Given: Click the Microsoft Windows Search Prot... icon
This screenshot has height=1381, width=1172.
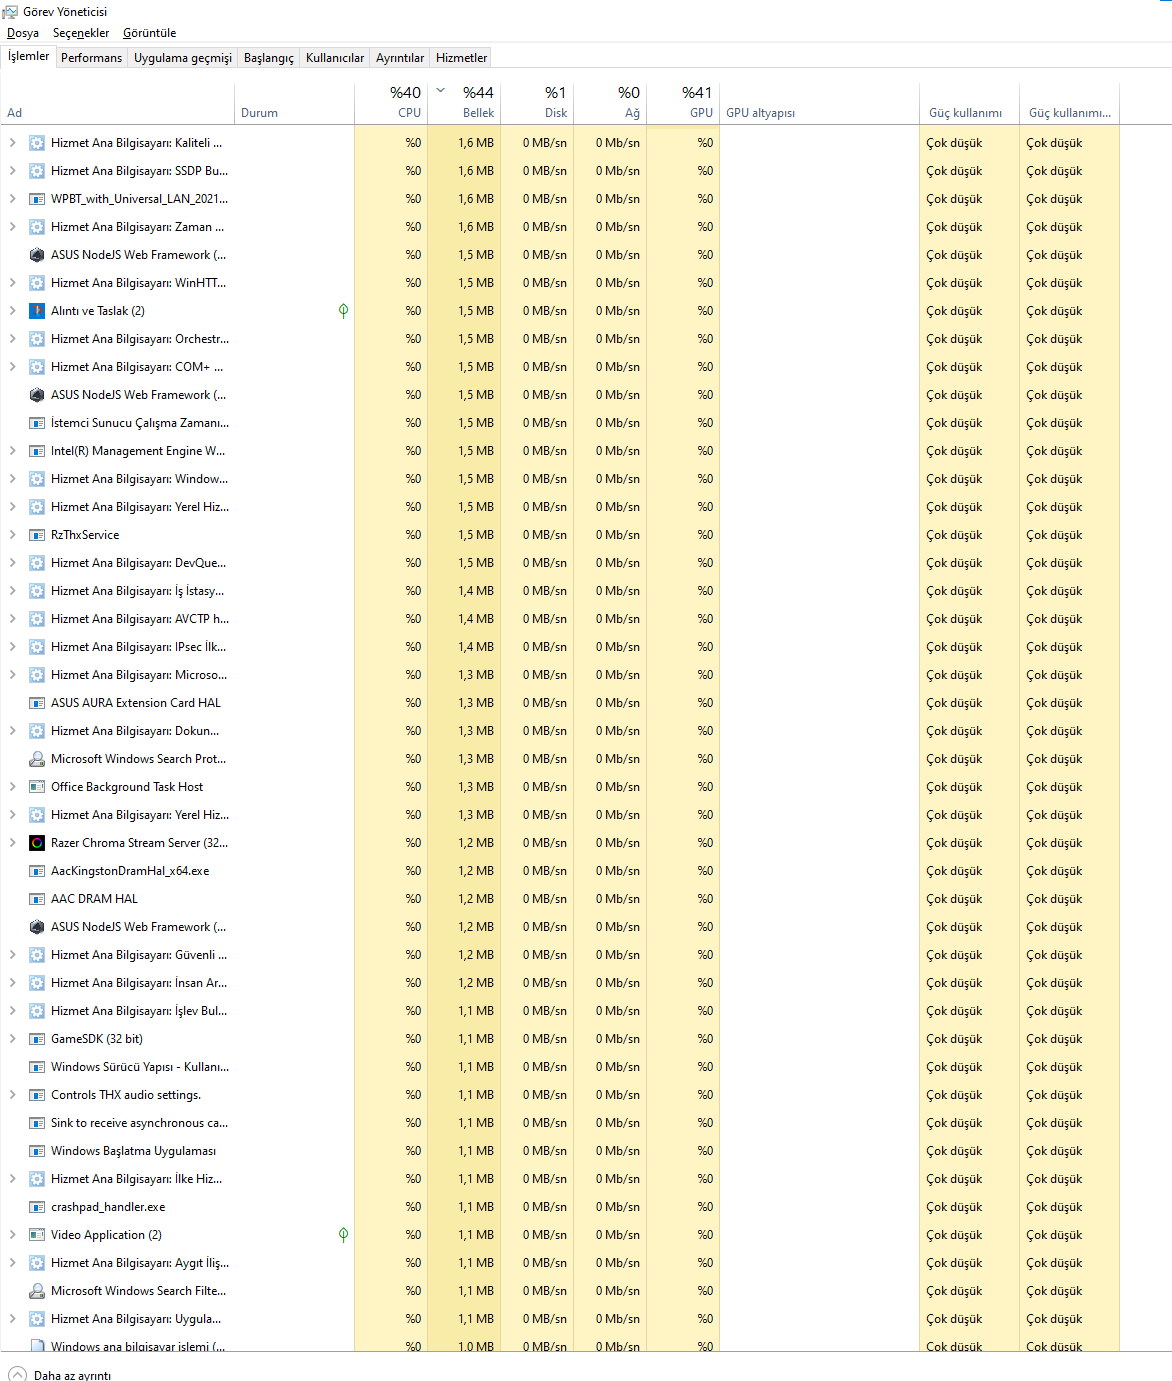Looking at the screenshot, I should pos(37,759).
